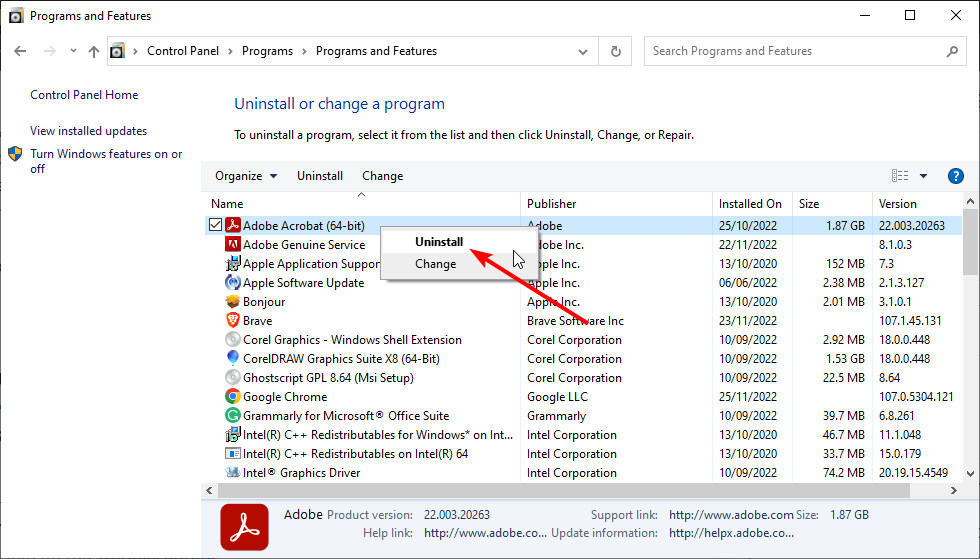980x559 pixels.
Task: Uncheck the Adobe Acrobat row checkbox
Action: click(216, 224)
